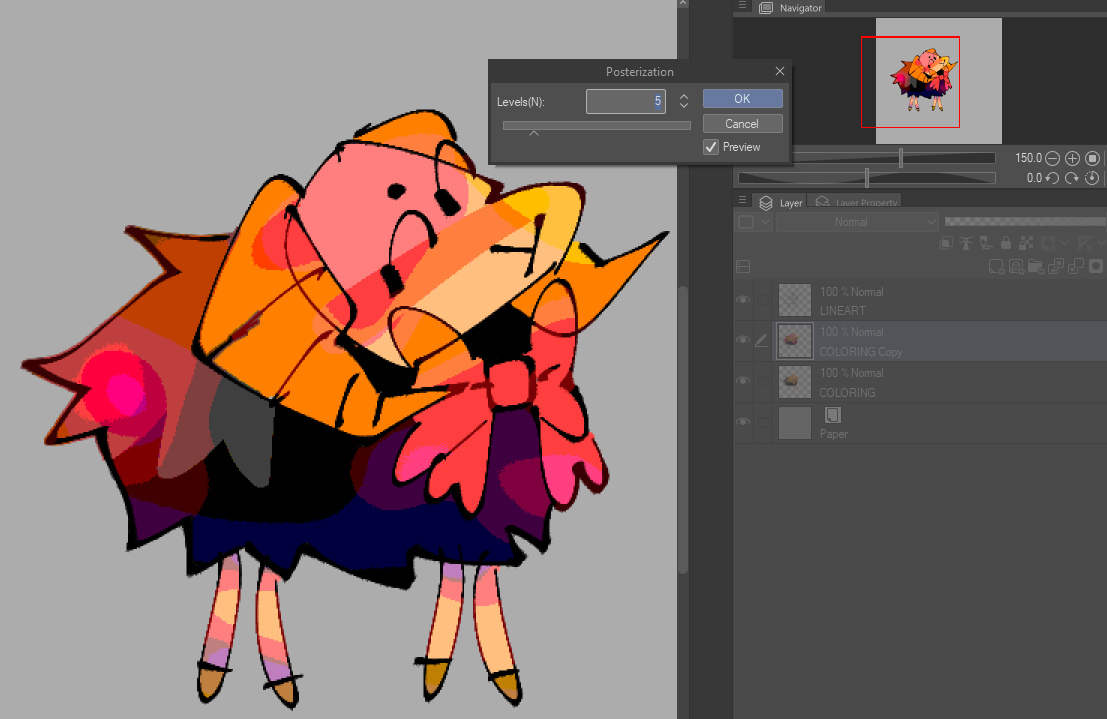
Task: Click the Levels value stepper arrows
Action: [x=684, y=101]
